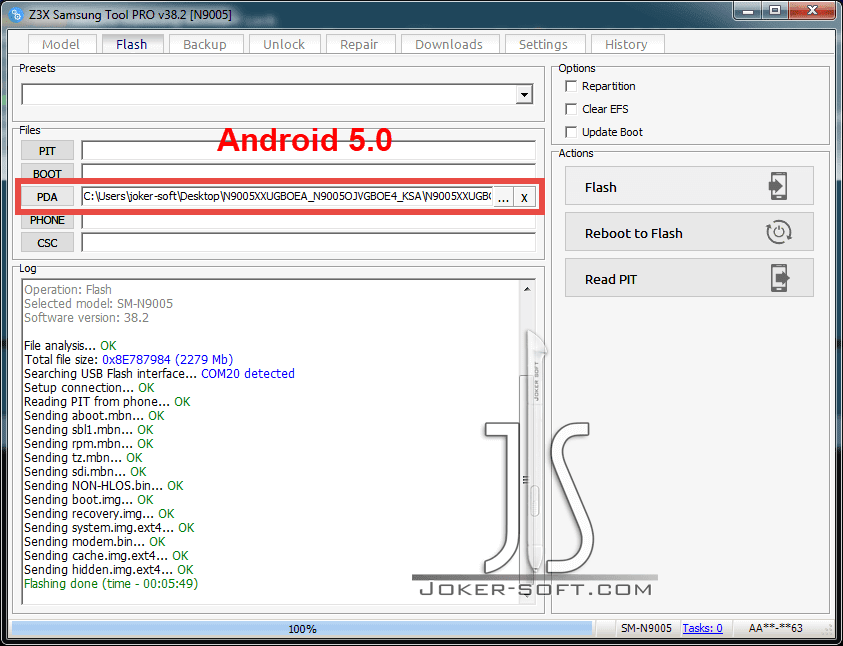Click the phone arrow icon on Flash button

[778, 186]
